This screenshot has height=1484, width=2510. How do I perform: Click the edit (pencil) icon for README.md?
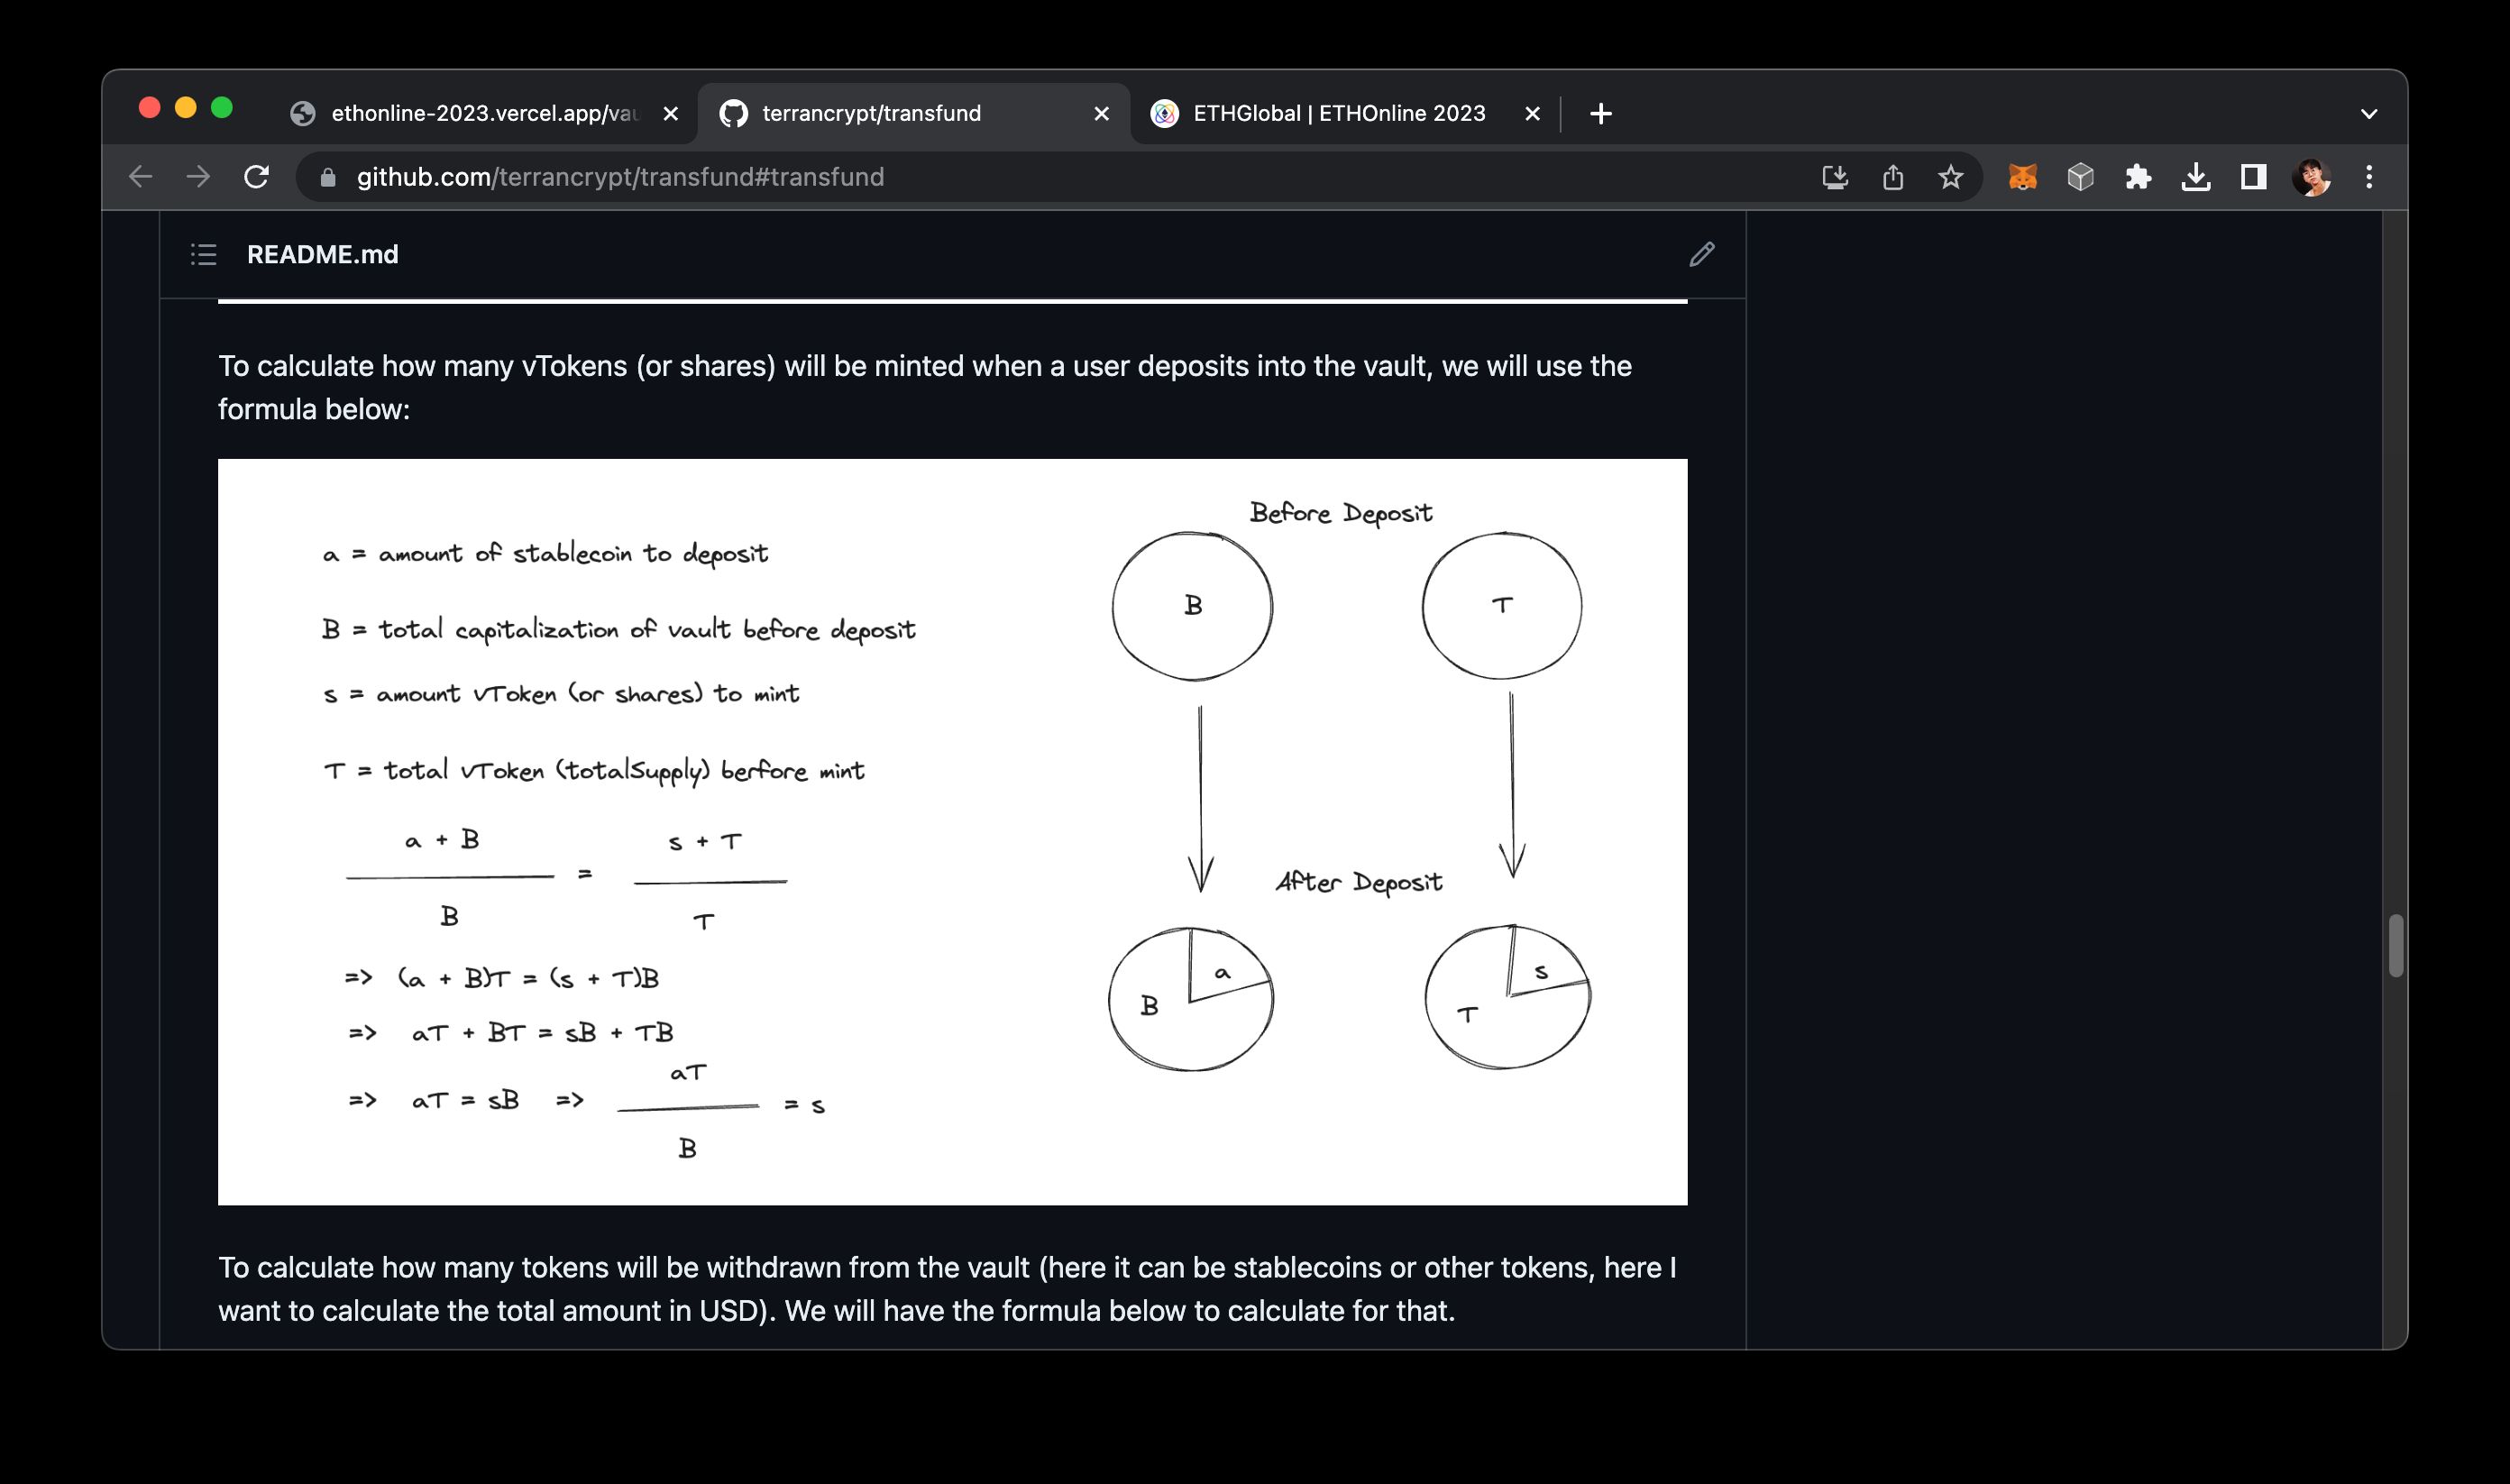coord(1701,252)
